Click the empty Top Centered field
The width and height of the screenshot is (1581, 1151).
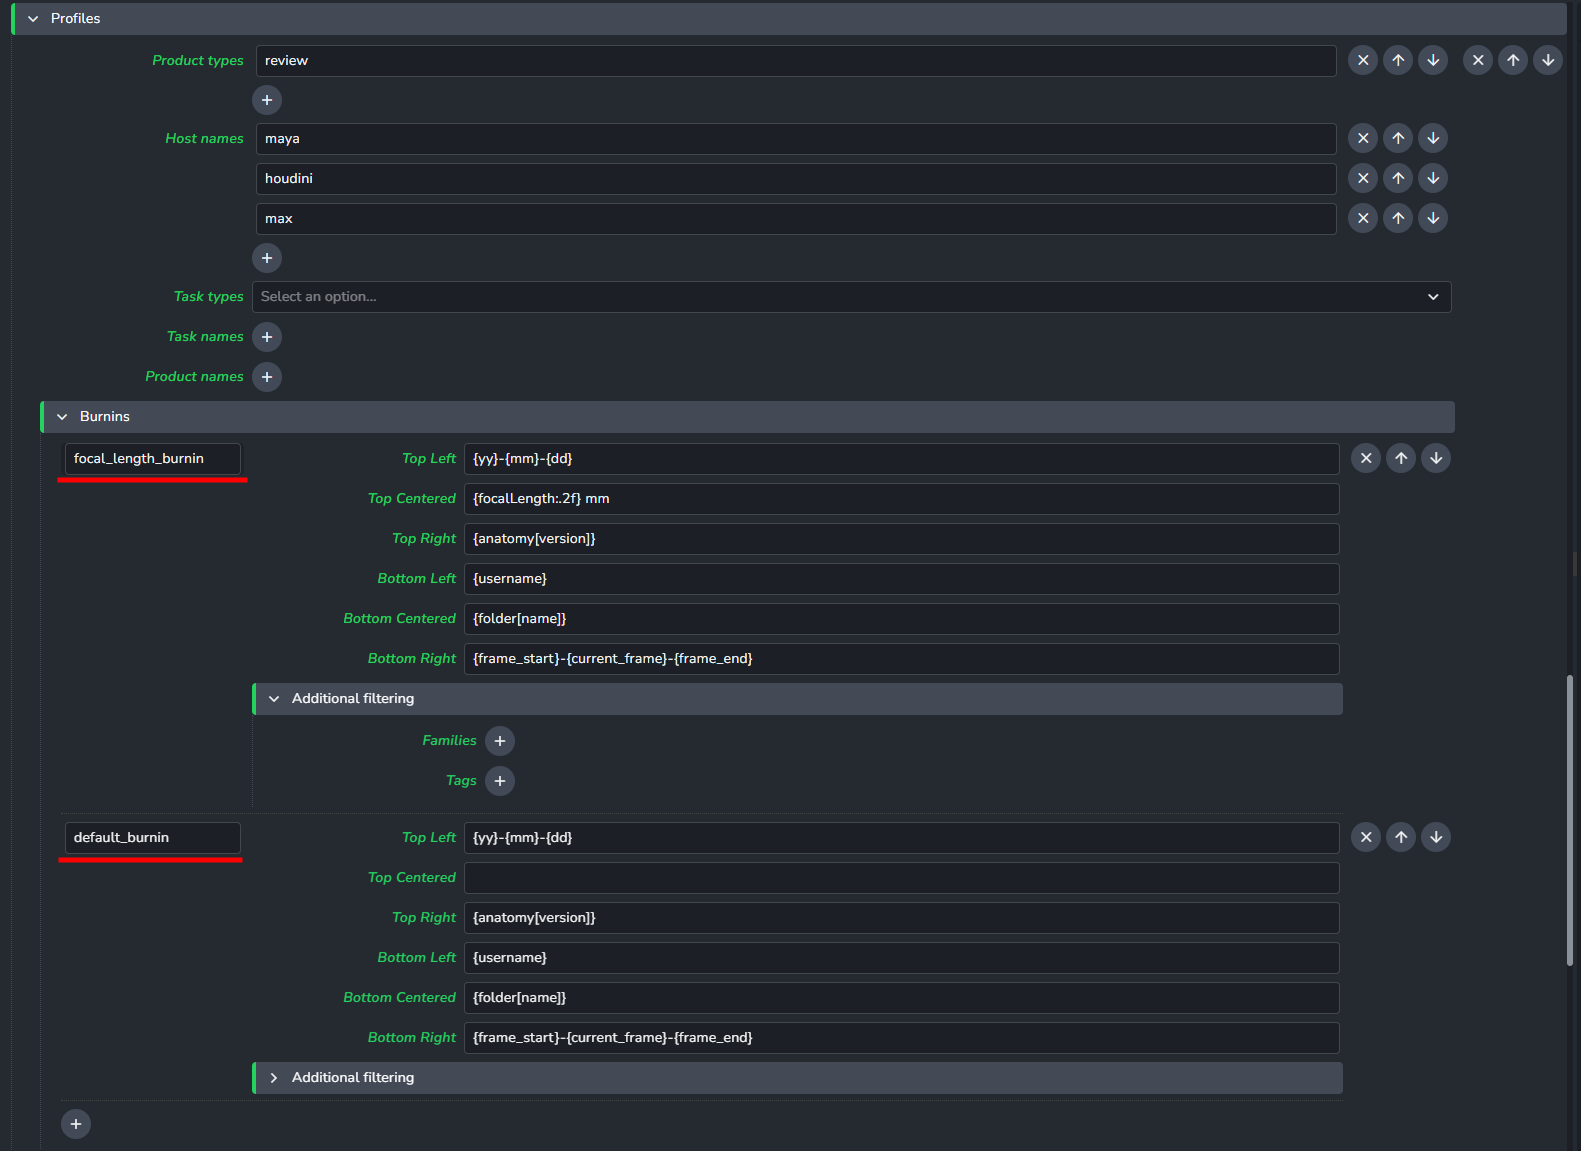coord(901,878)
